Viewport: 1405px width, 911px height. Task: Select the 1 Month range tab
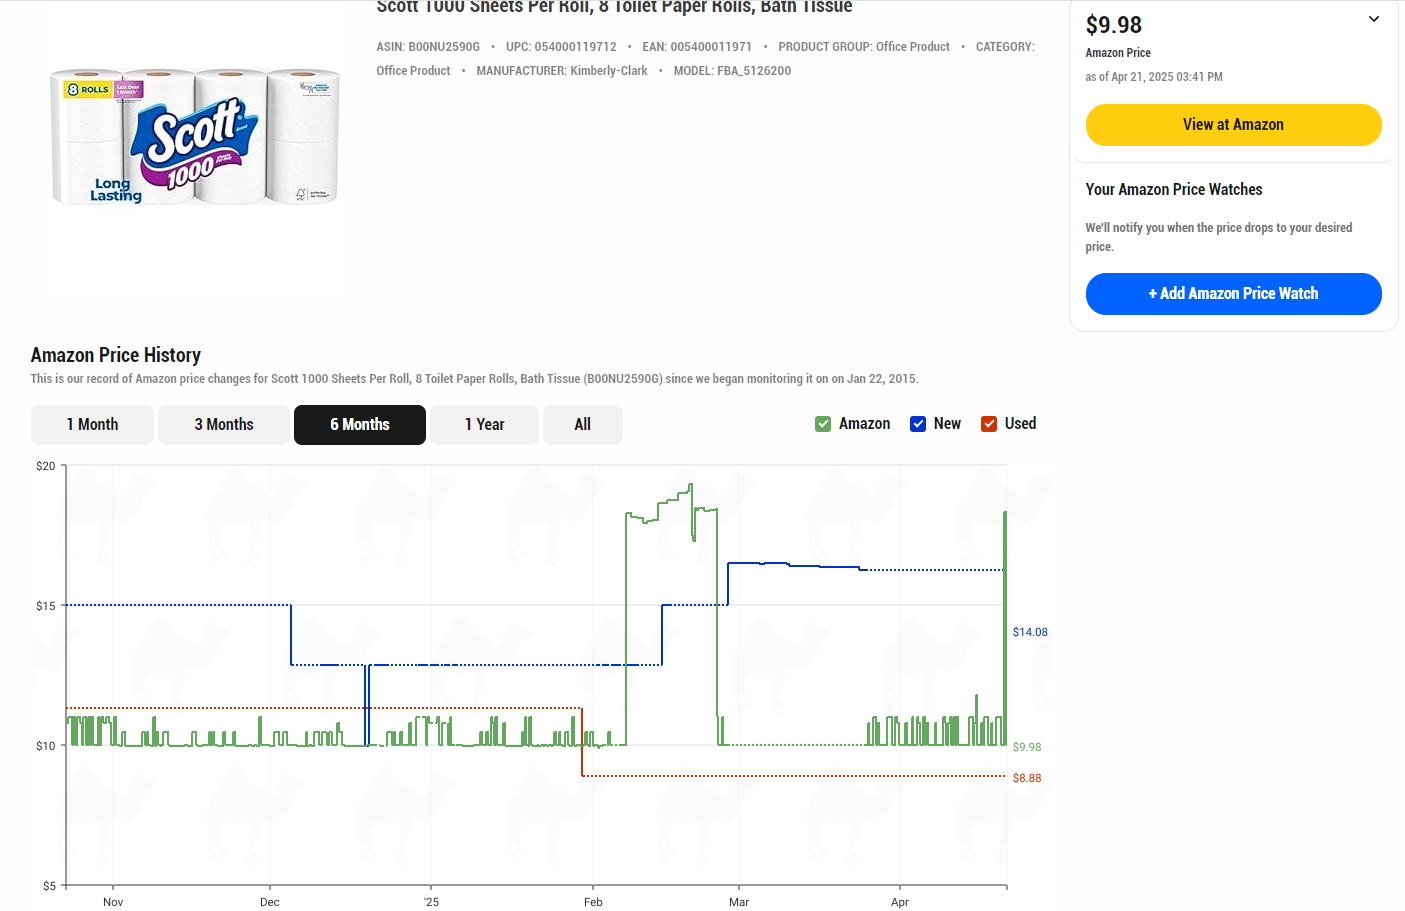(92, 425)
